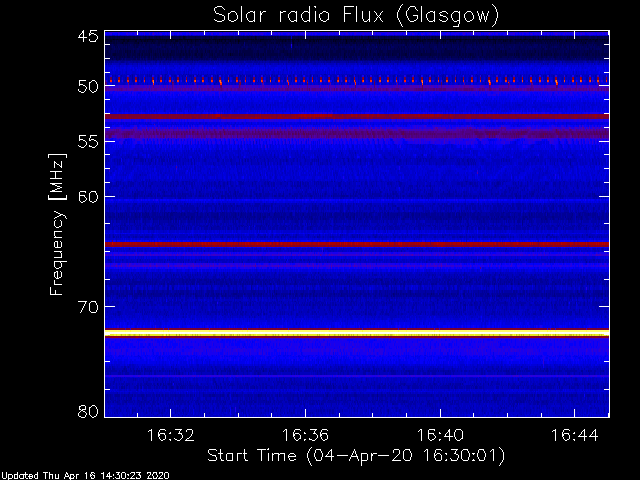Click the 16:36 time axis label
This screenshot has width=640, height=480.
click(x=305, y=435)
